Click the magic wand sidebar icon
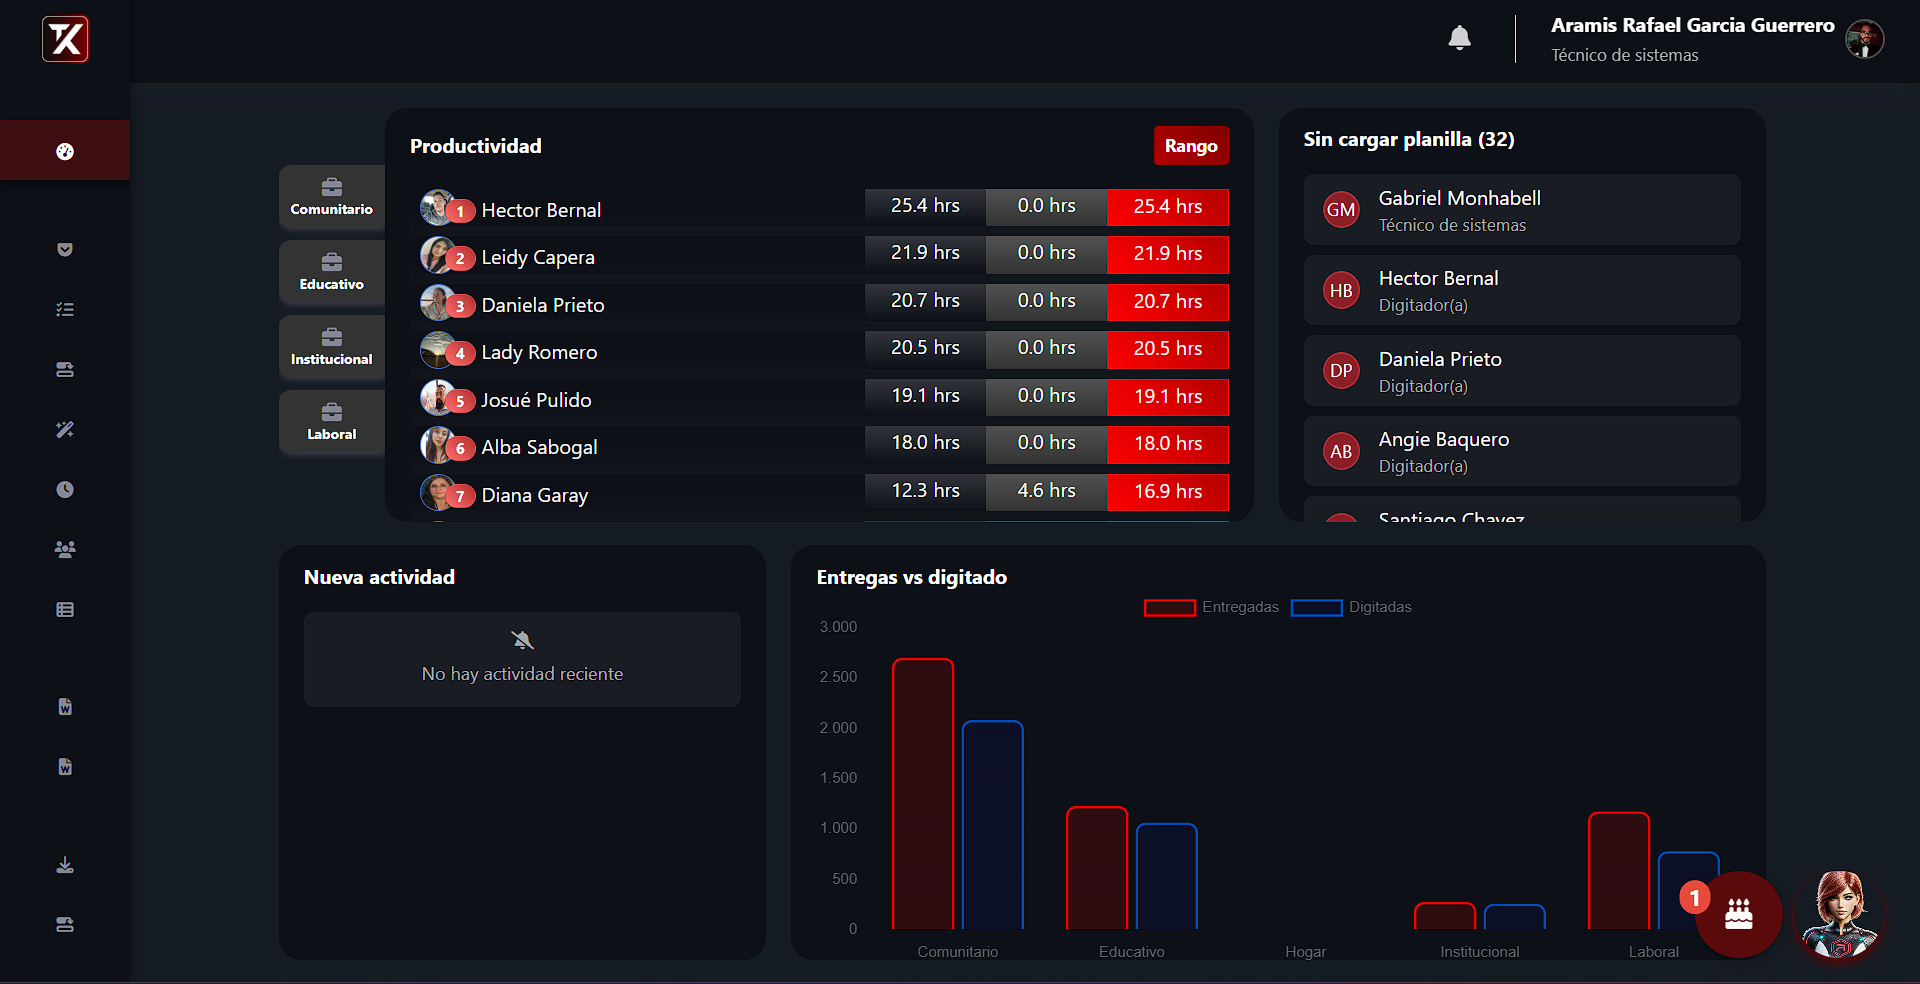The height and width of the screenshot is (984, 1920). coord(65,430)
